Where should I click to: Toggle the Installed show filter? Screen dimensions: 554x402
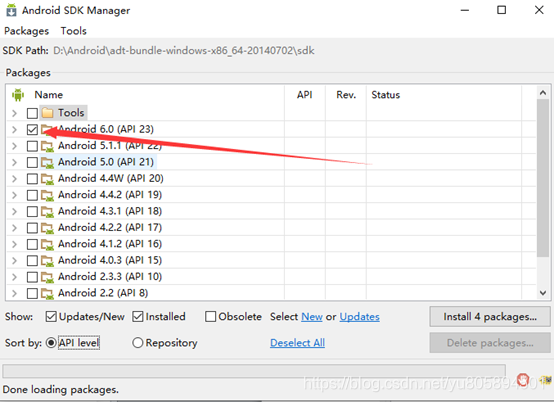138,317
